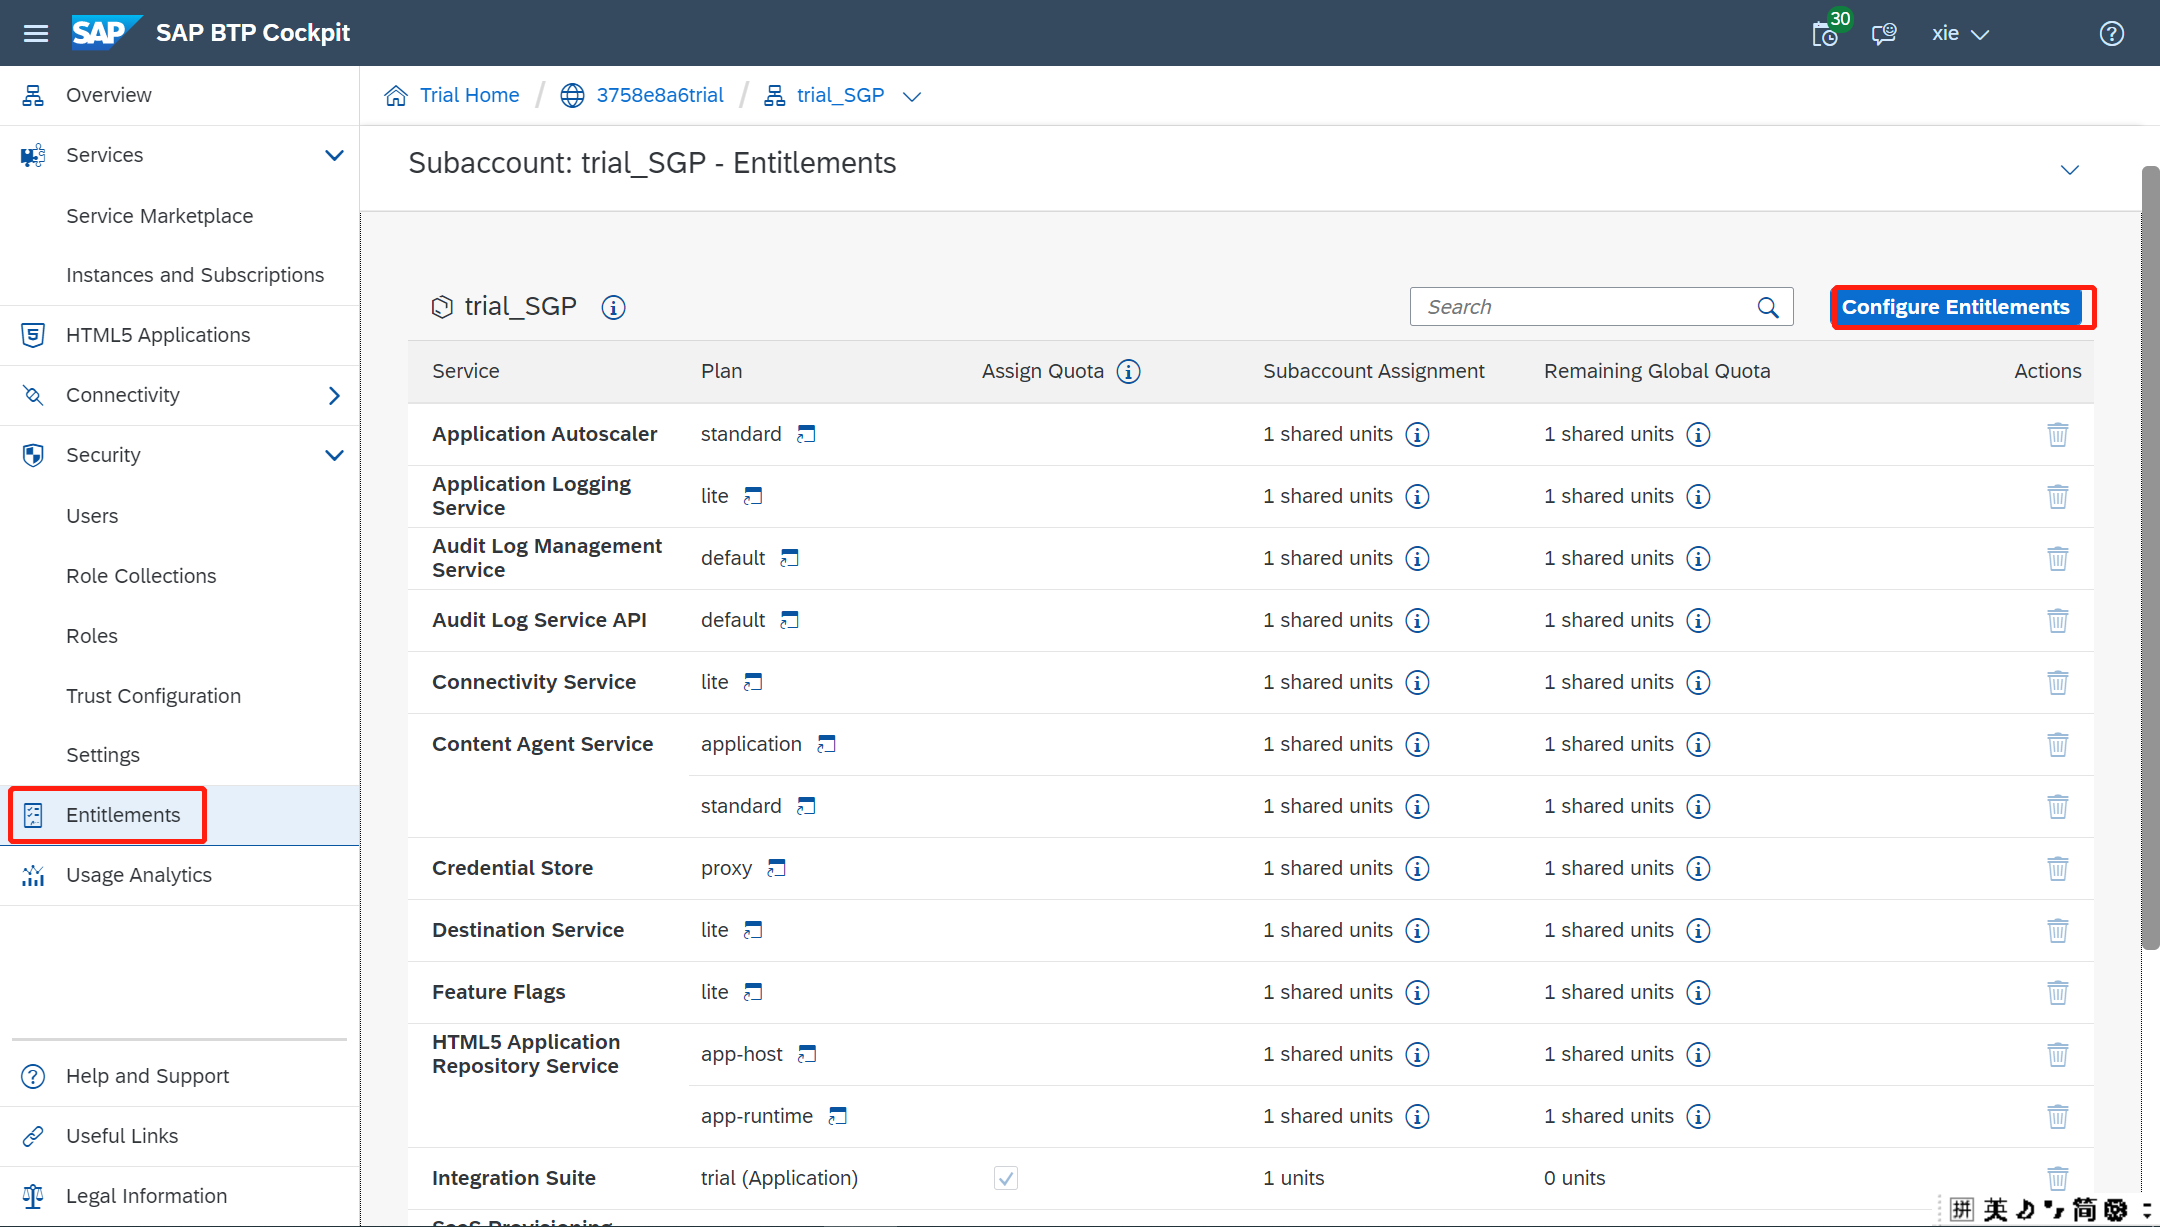This screenshot has height=1227, width=2160.
Task: Click the Subaccount Assignment column header
Action: tap(1373, 371)
